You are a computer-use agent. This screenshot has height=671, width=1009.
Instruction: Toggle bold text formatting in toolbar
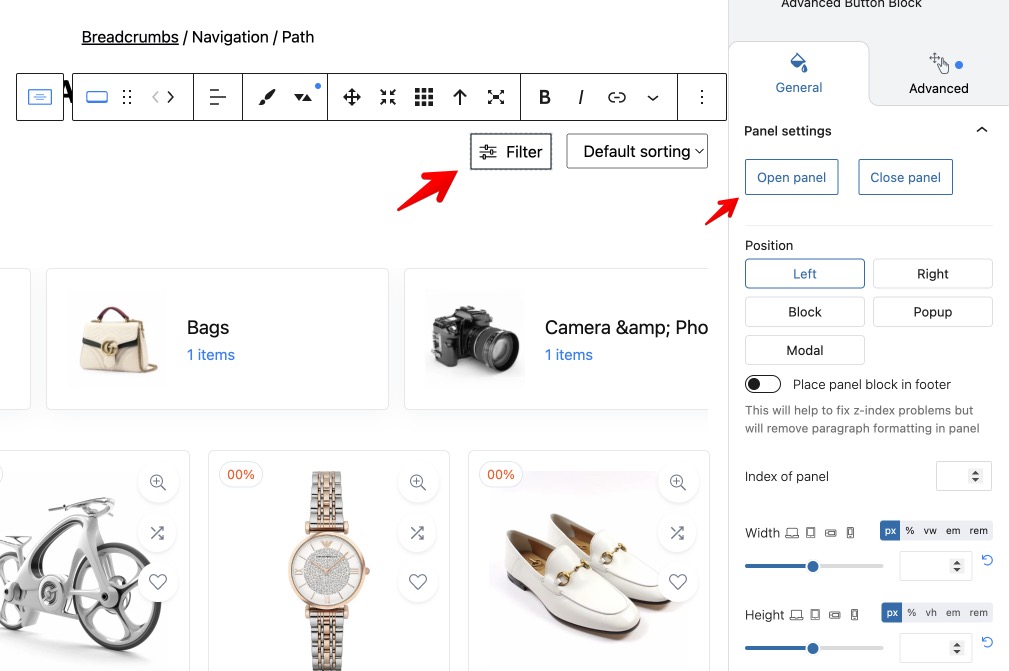tap(545, 97)
